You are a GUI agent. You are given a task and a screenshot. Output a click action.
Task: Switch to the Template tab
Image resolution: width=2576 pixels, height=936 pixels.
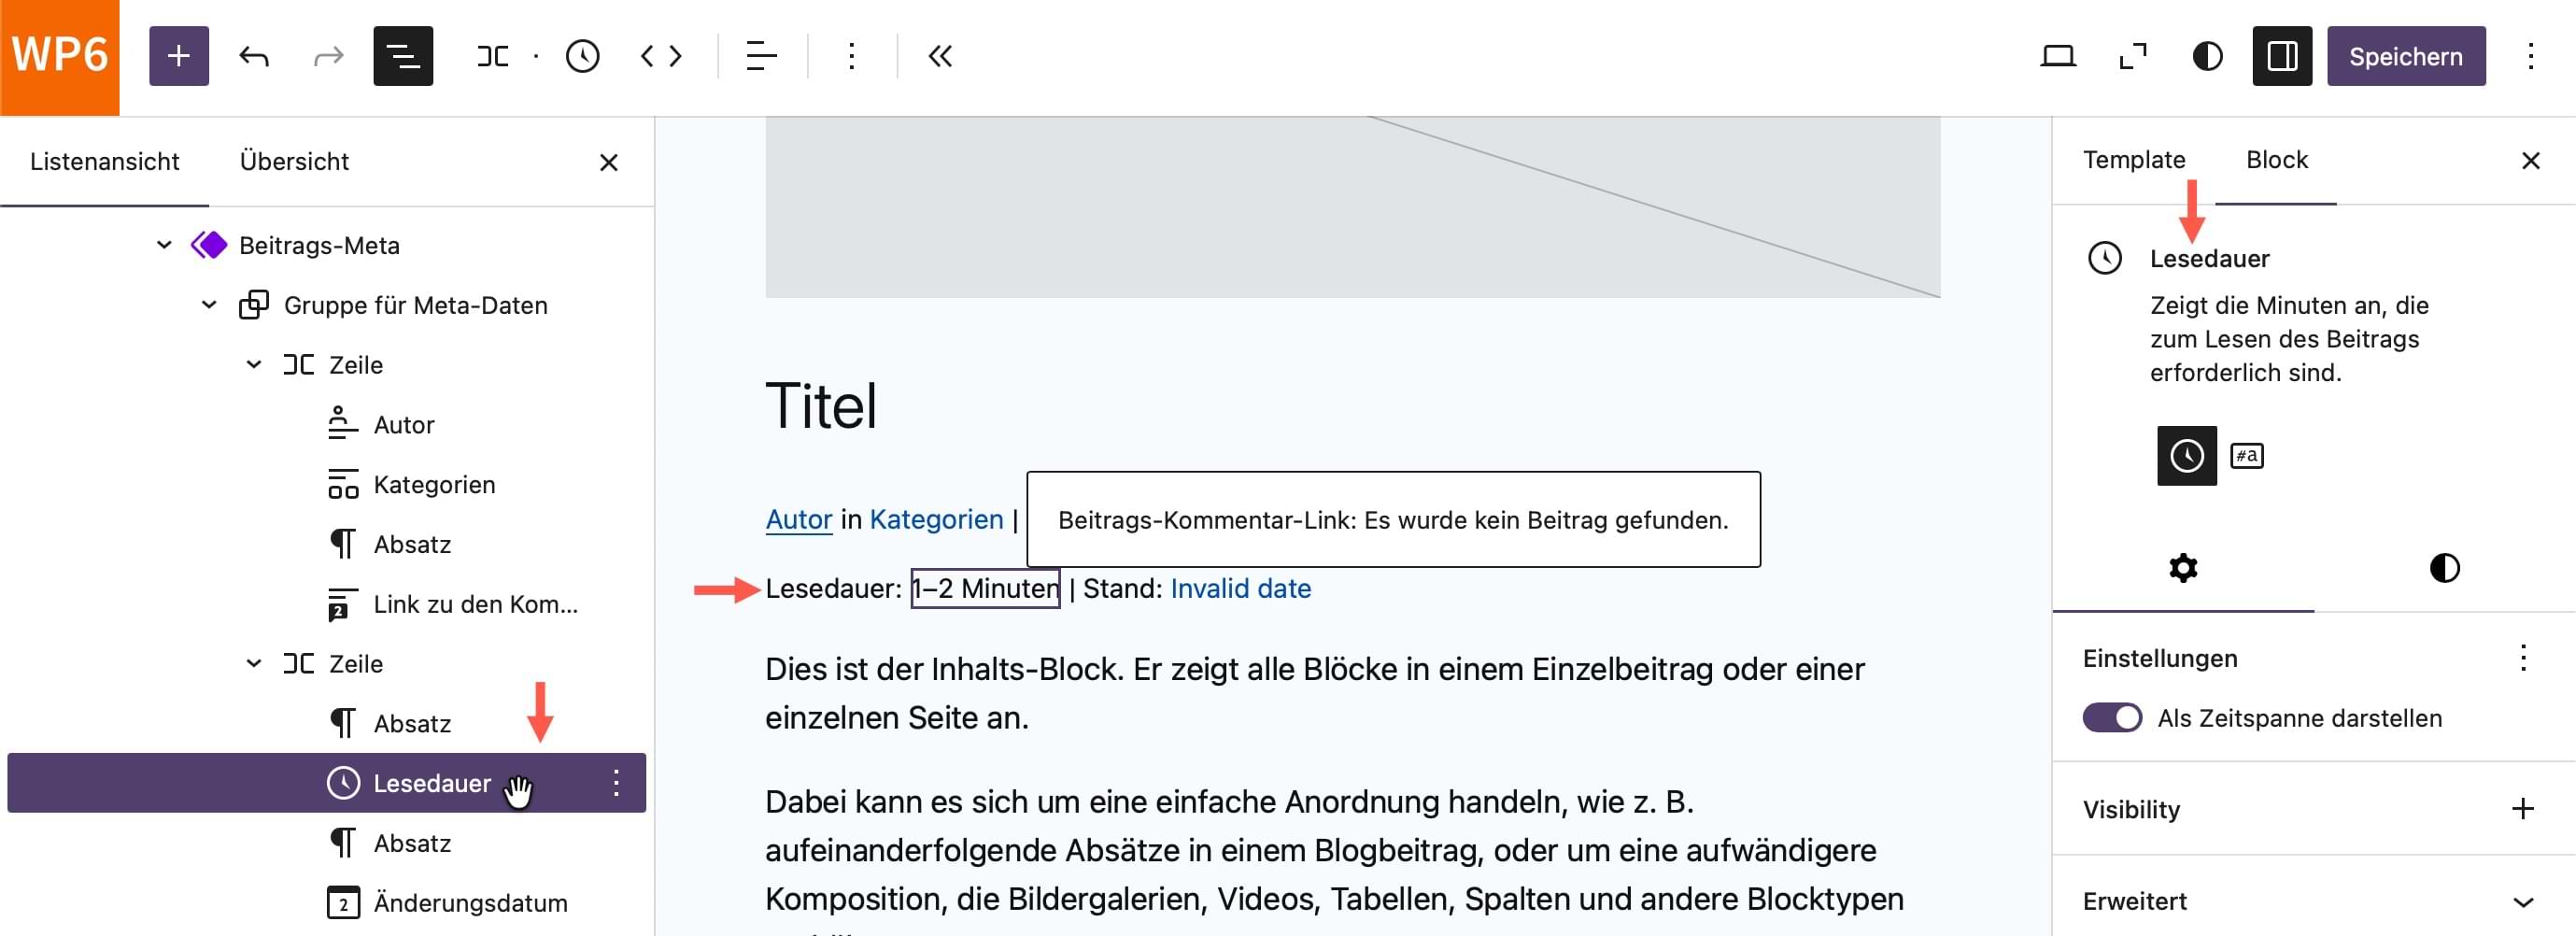[2133, 160]
